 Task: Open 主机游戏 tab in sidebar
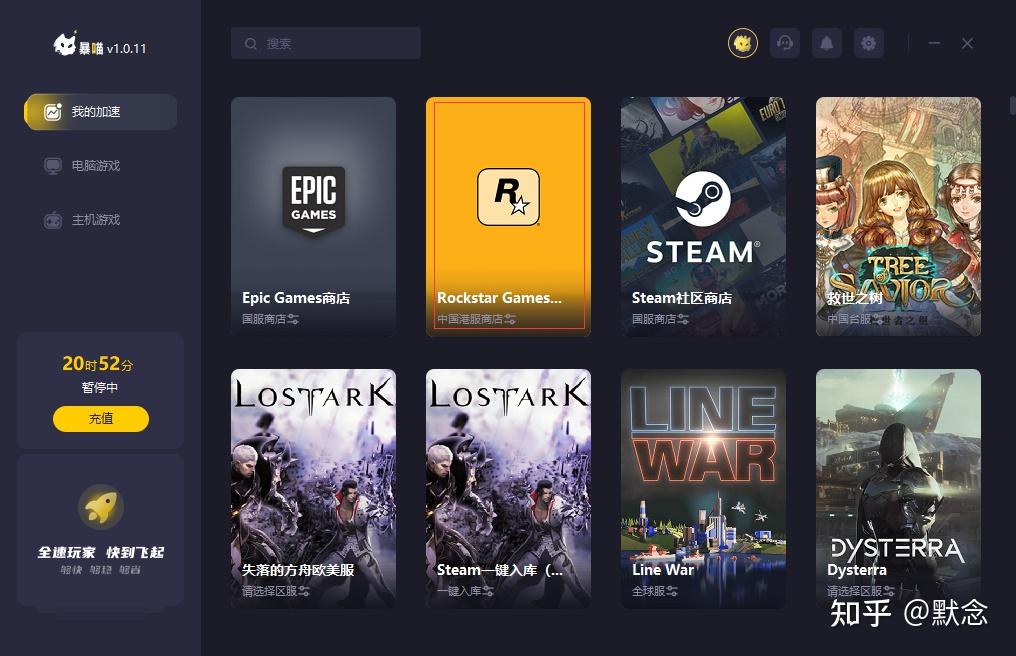click(100, 220)
